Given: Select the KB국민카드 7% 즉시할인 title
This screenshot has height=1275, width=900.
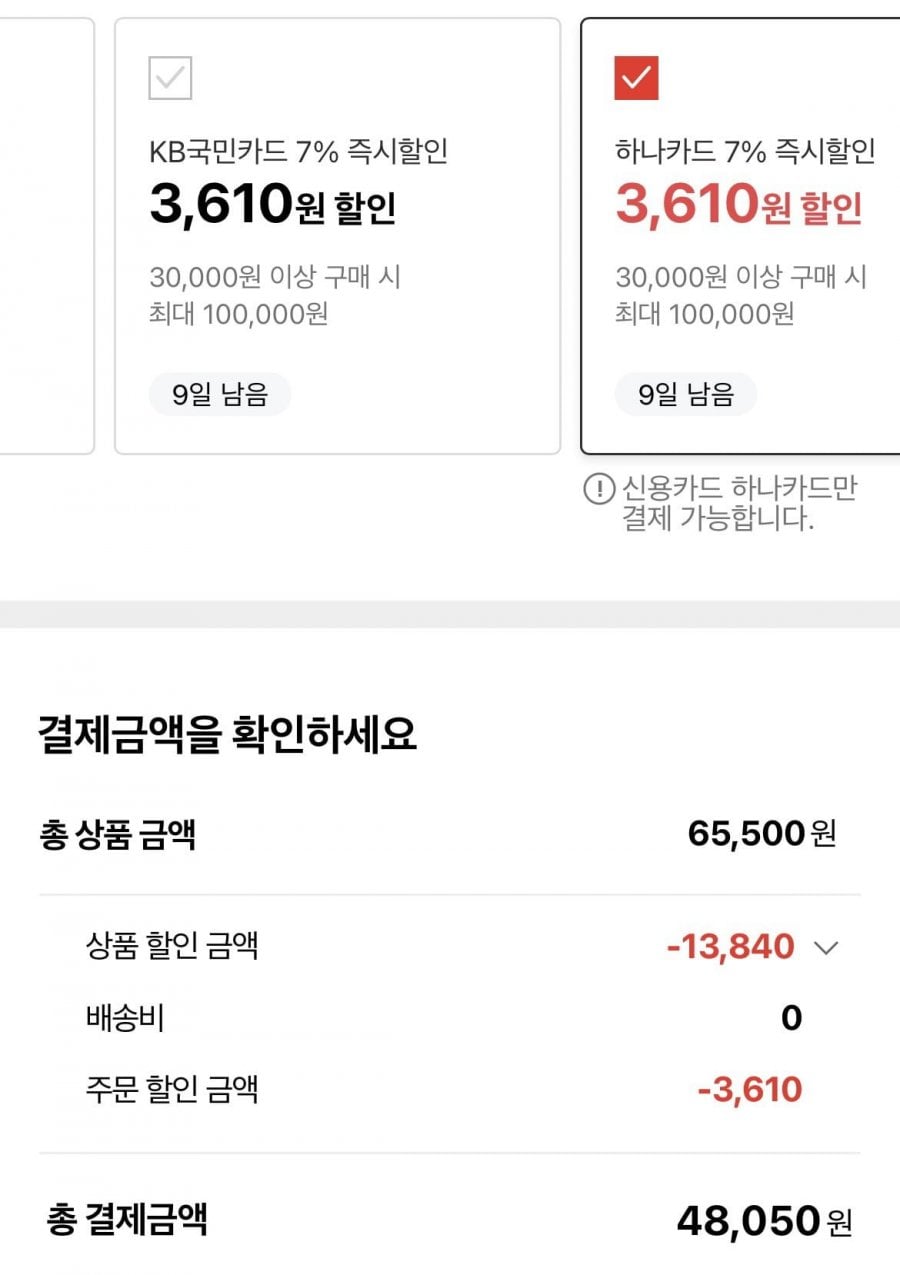Looking at the screenshot, I should point(298,152).
